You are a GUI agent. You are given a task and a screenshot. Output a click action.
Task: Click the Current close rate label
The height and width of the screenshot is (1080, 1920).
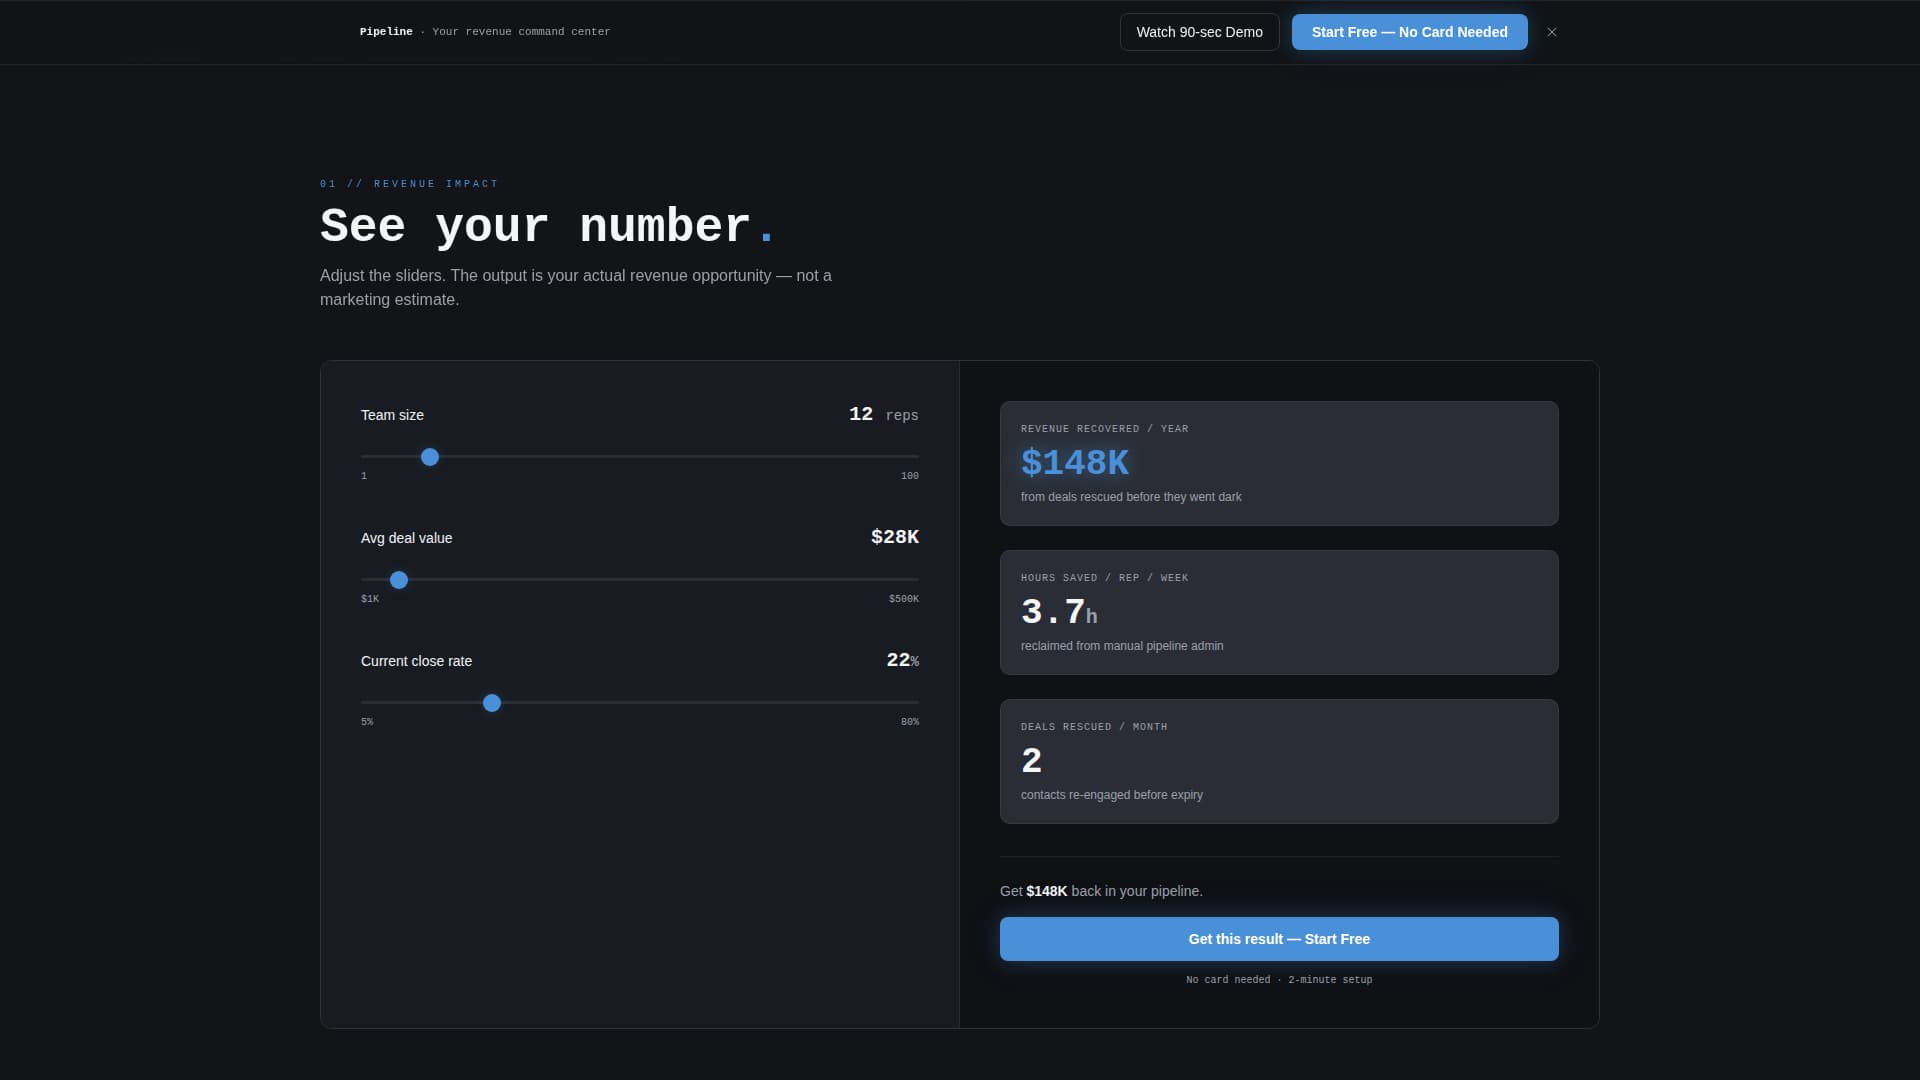tap(416, 661)
